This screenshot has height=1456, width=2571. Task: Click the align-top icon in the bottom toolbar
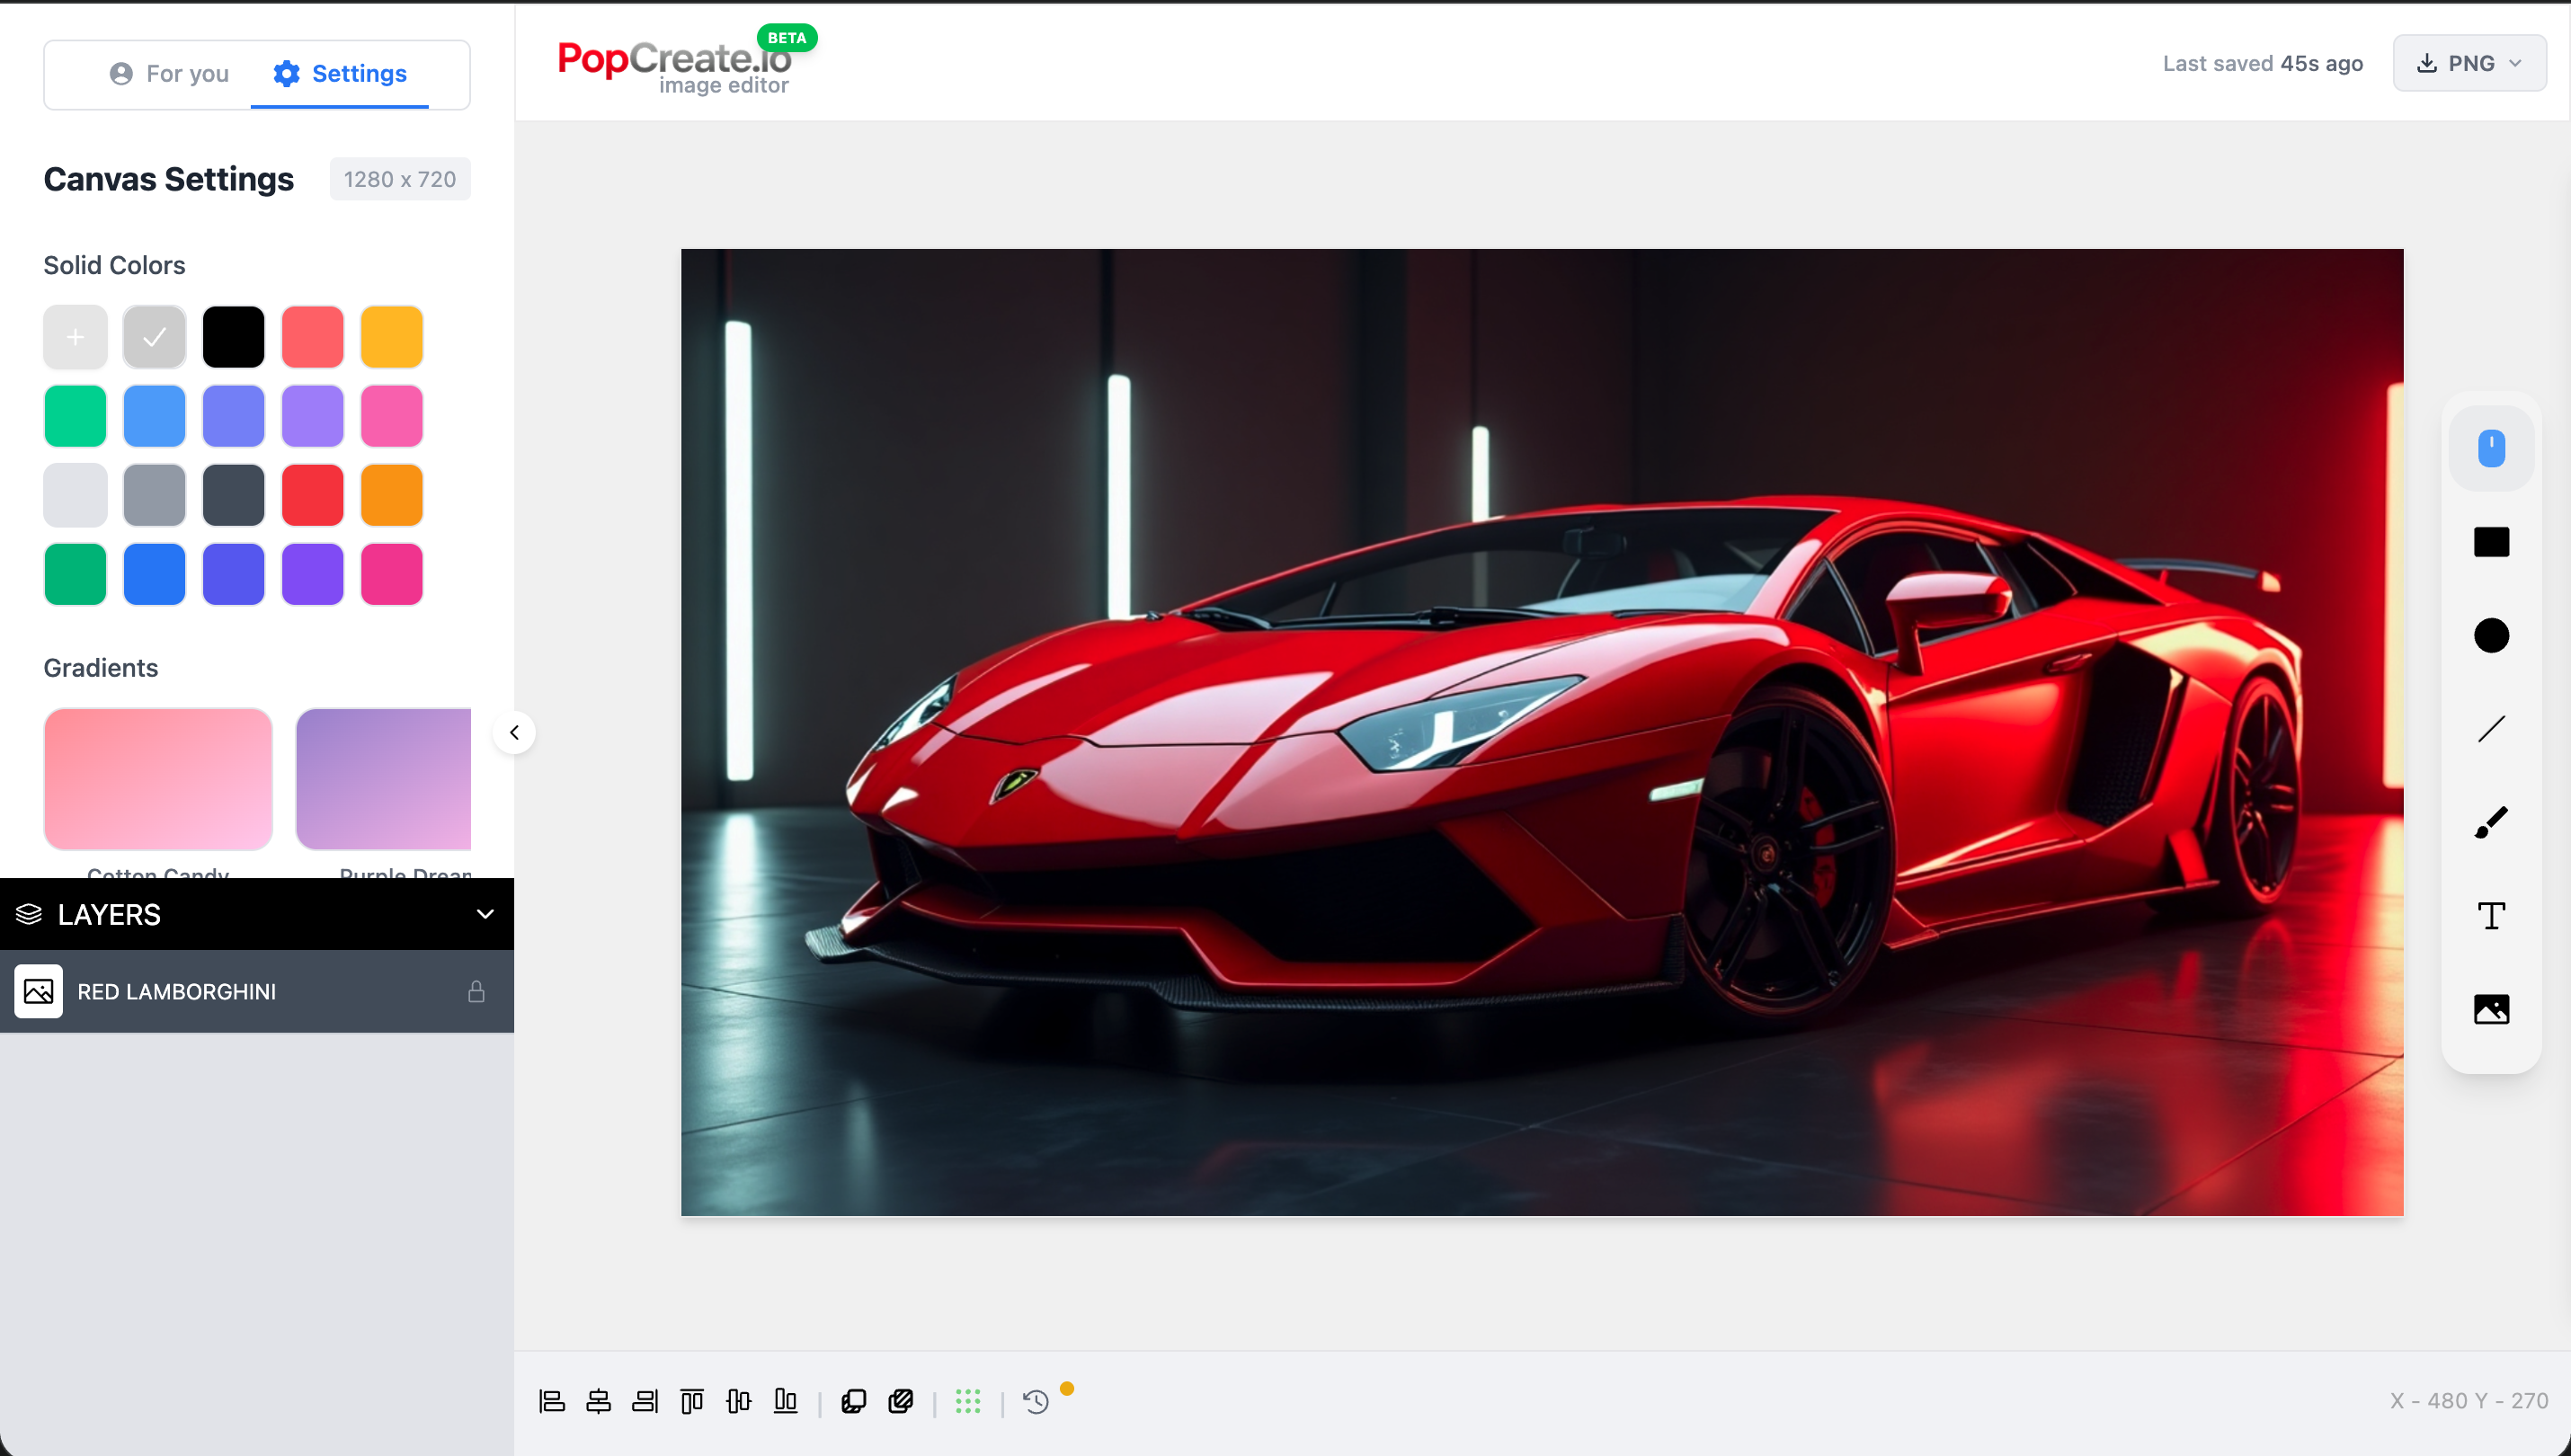pyautogui.click(x=690, y=1400)
